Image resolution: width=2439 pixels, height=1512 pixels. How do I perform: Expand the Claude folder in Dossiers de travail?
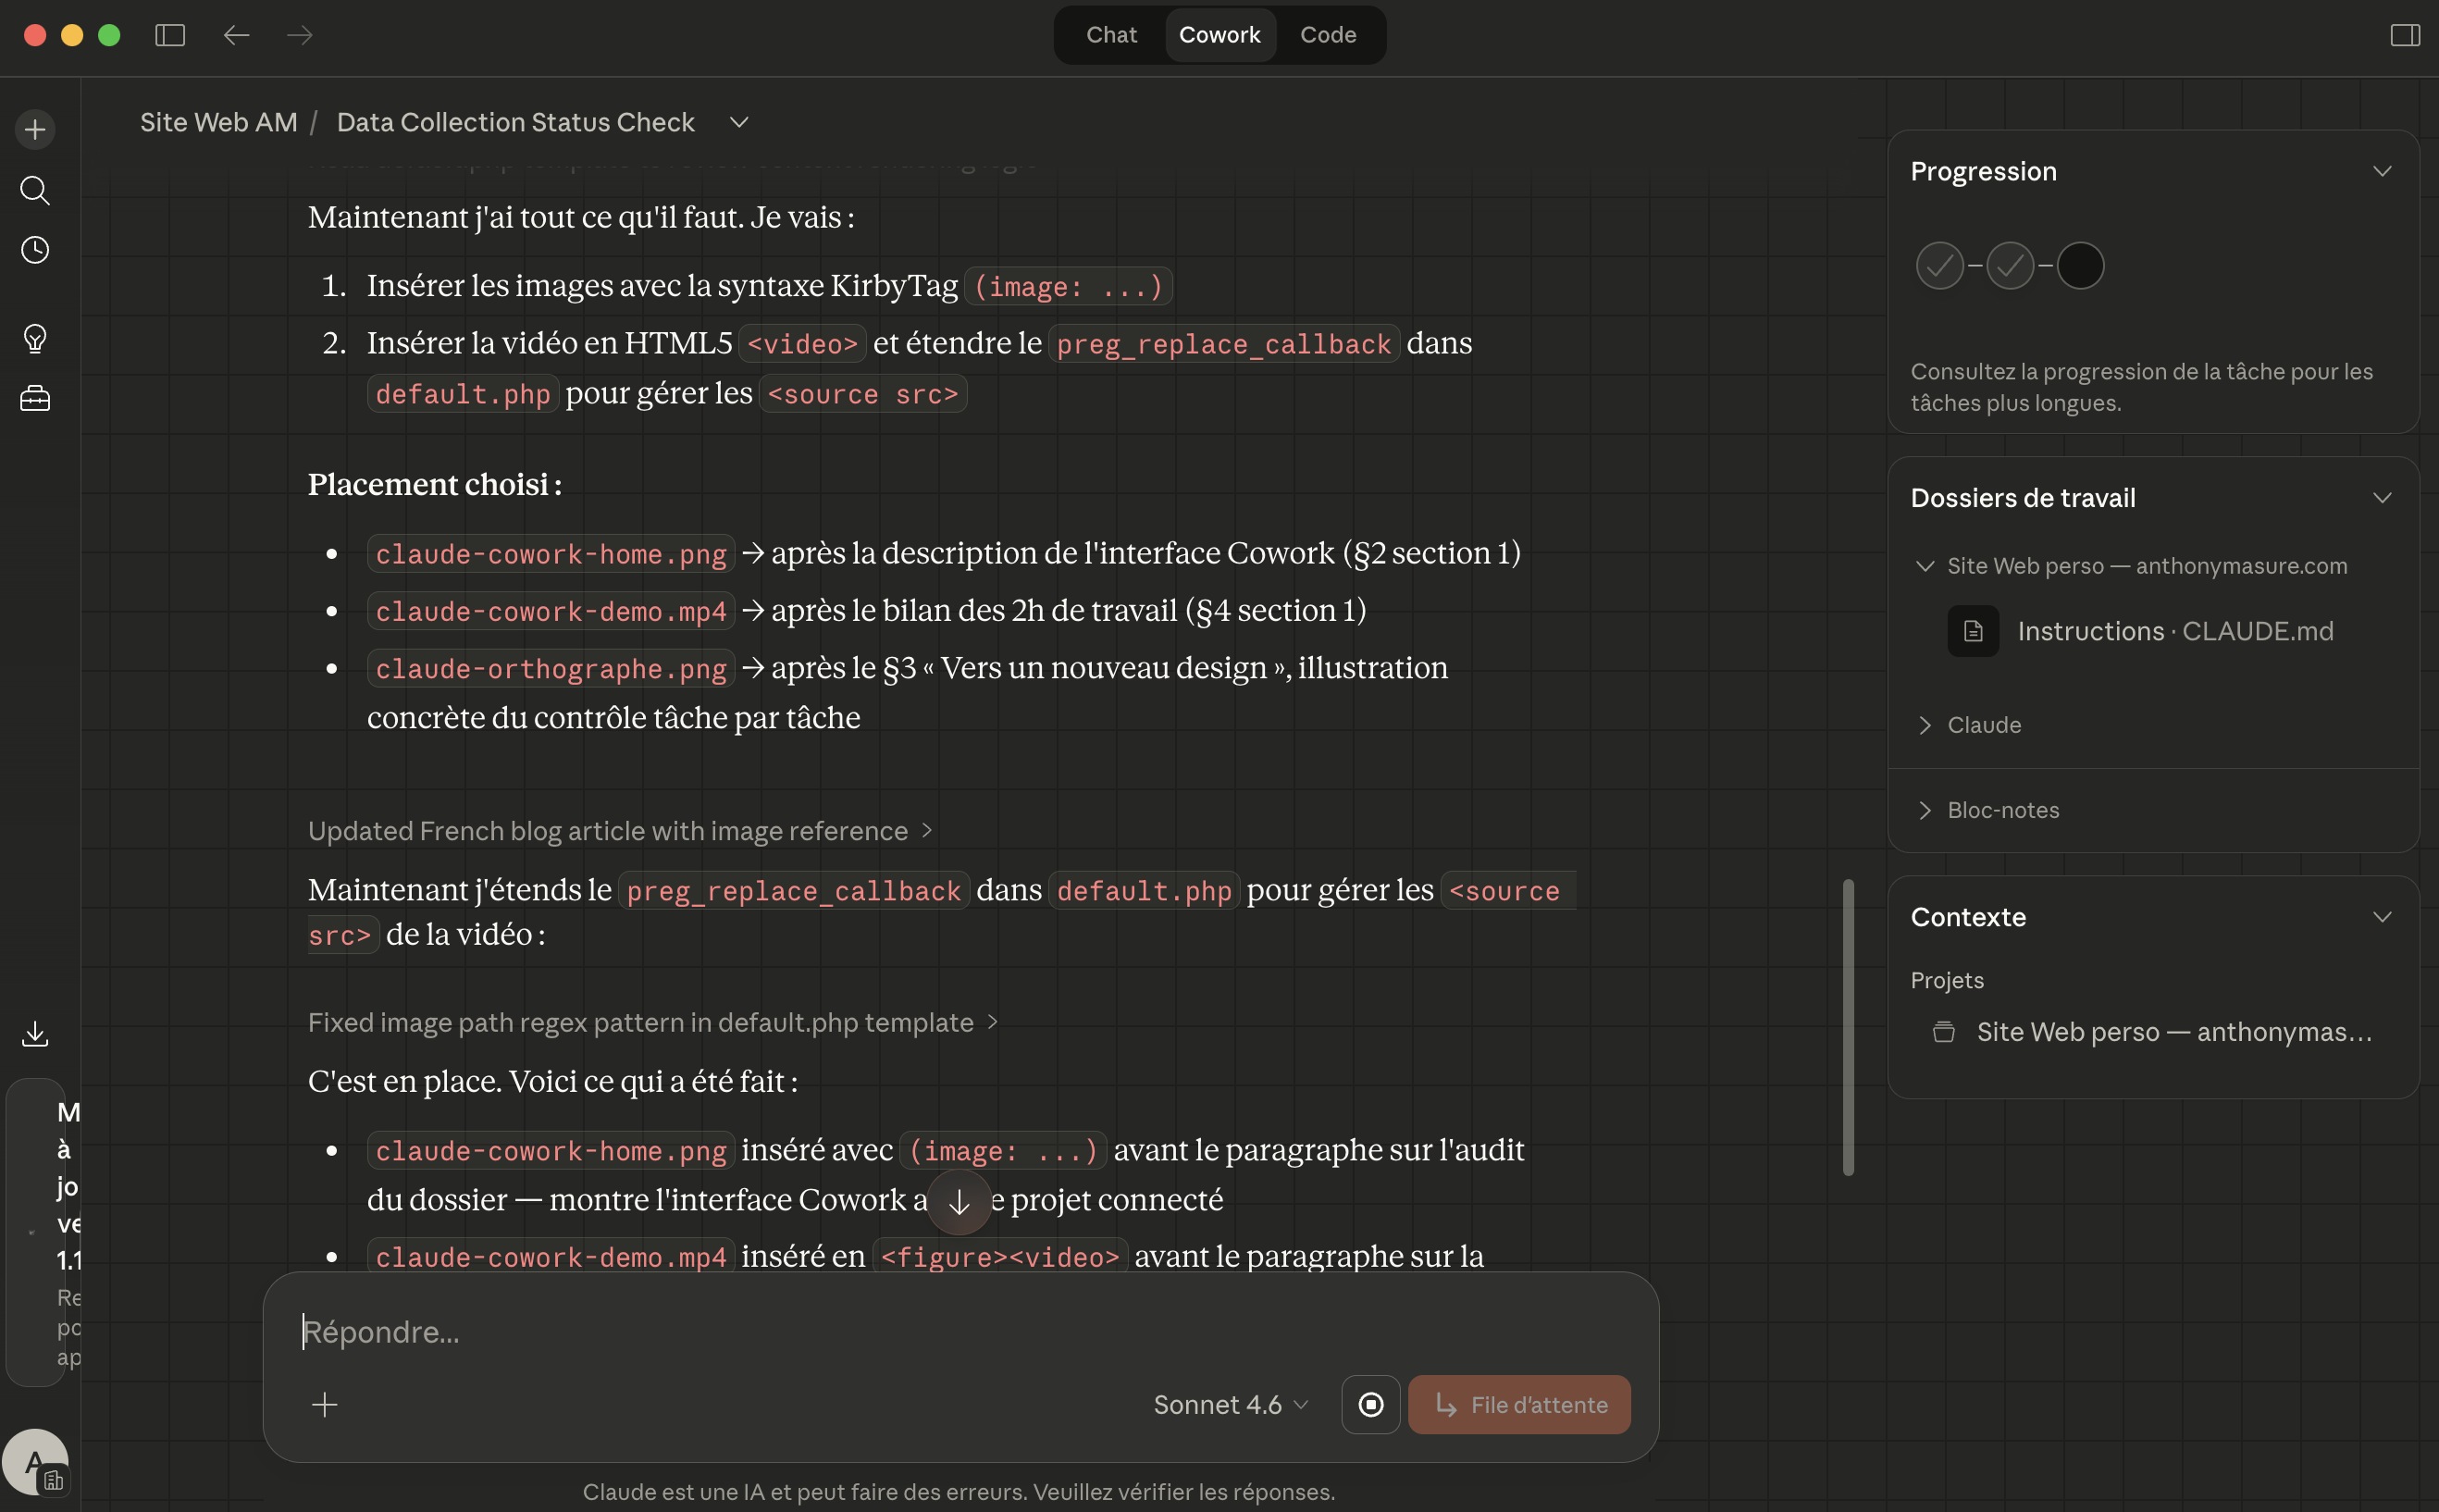1983,725
